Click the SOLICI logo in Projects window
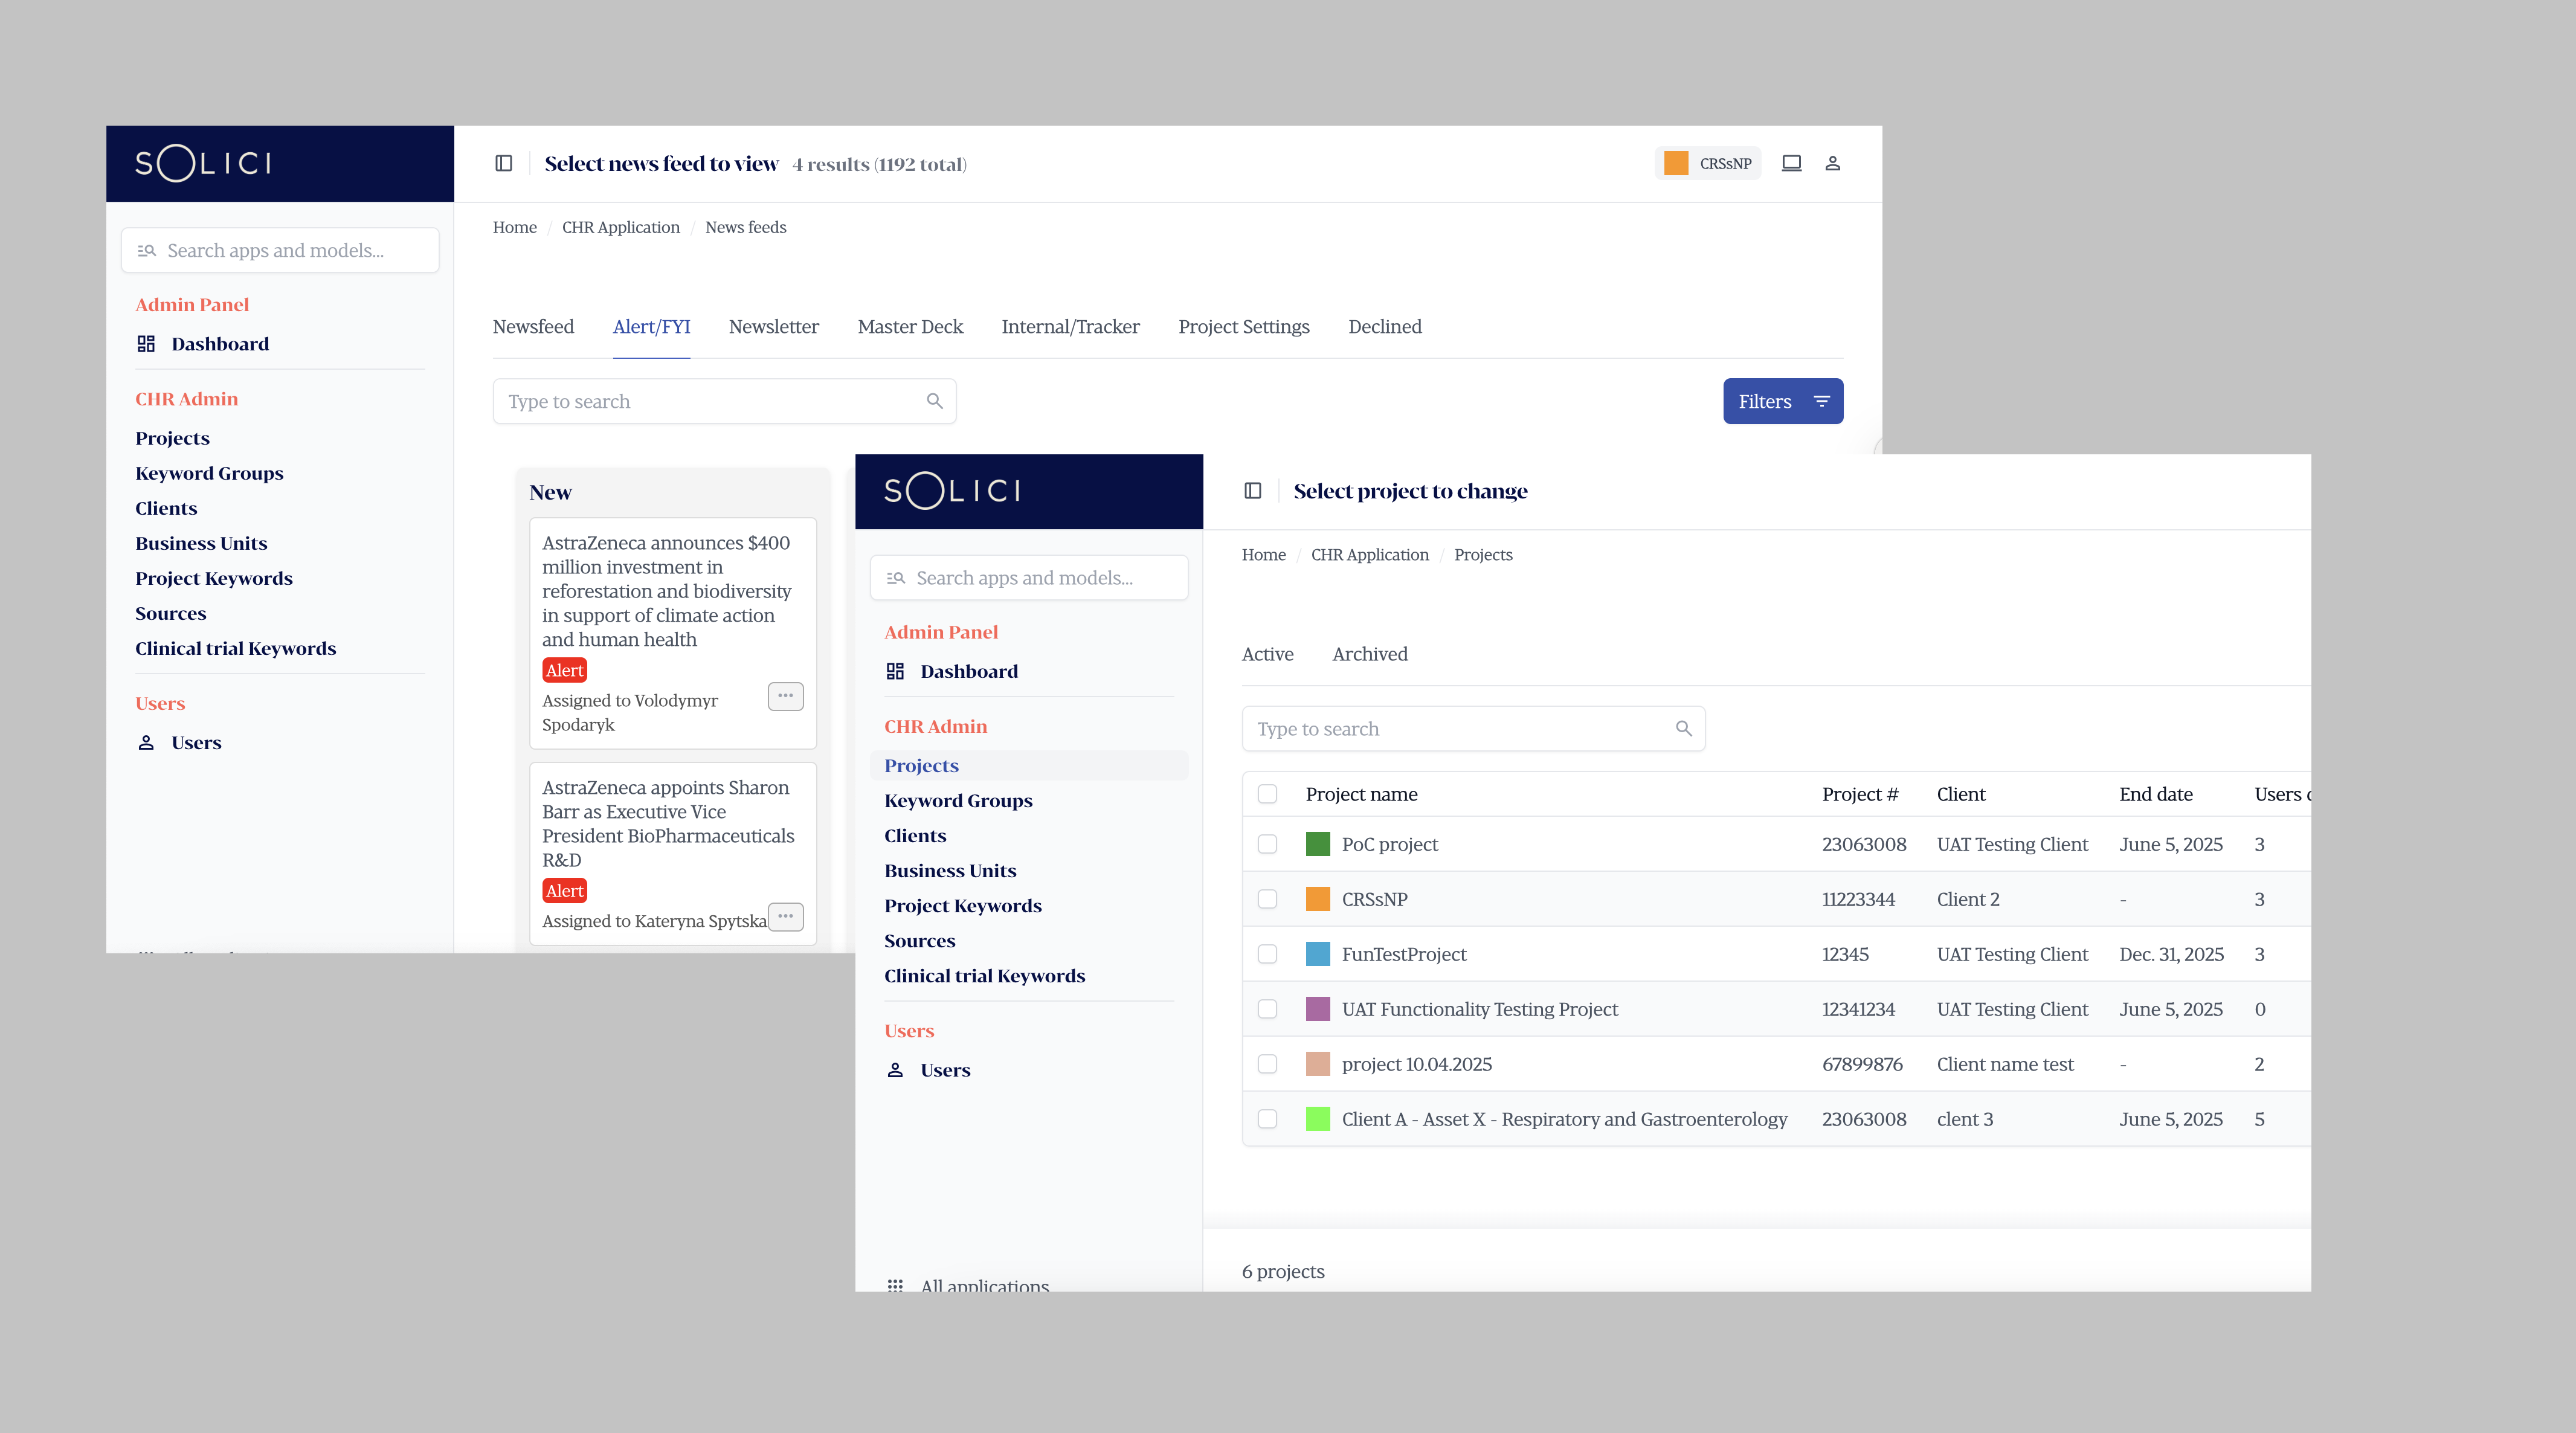 (952, 490)
